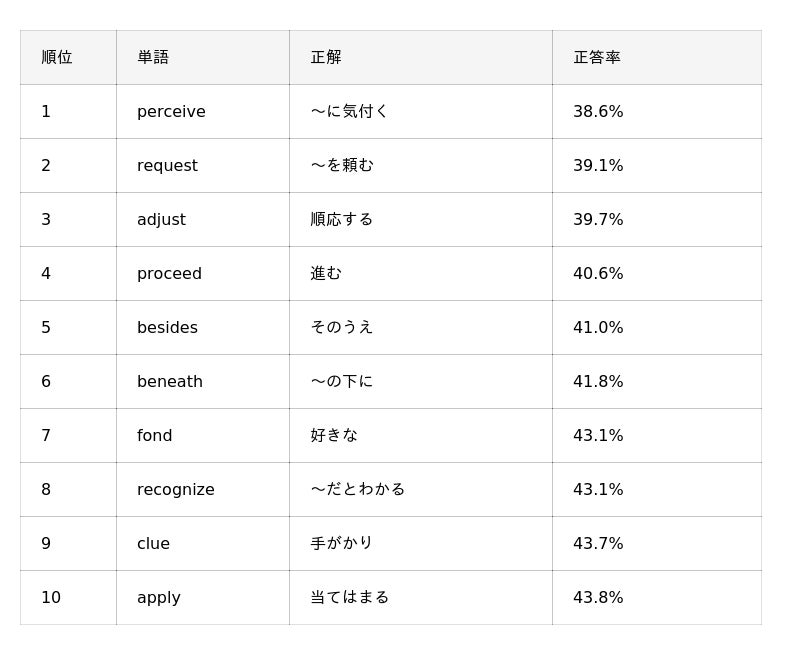Click the beneath cell
The width and height of the screenshot is (800, 655).
[203, 382]
